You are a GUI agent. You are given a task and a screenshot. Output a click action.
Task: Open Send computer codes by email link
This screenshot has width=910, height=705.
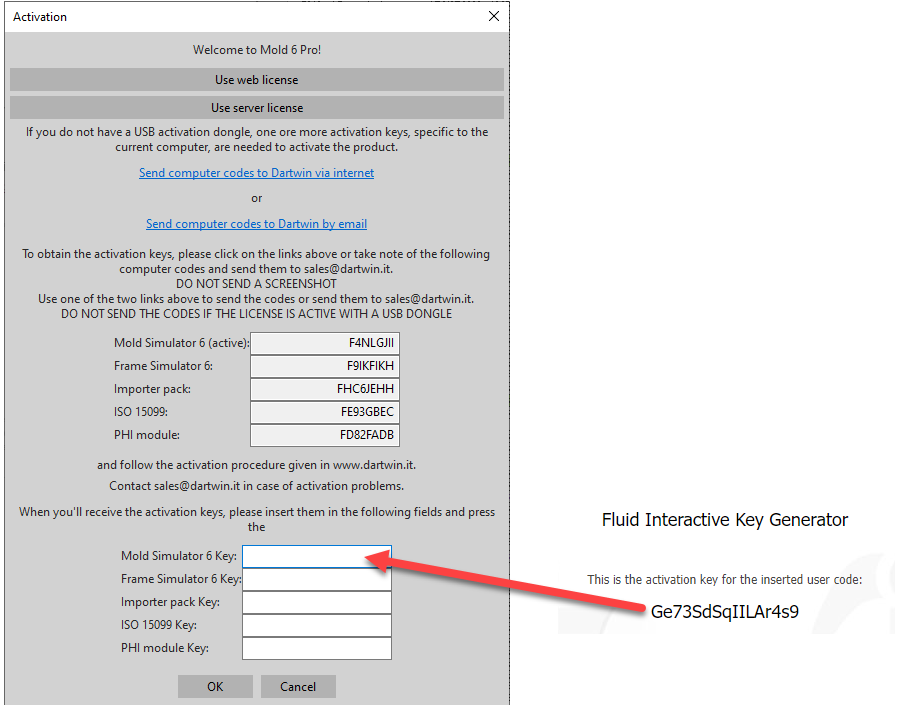(256, 224)
